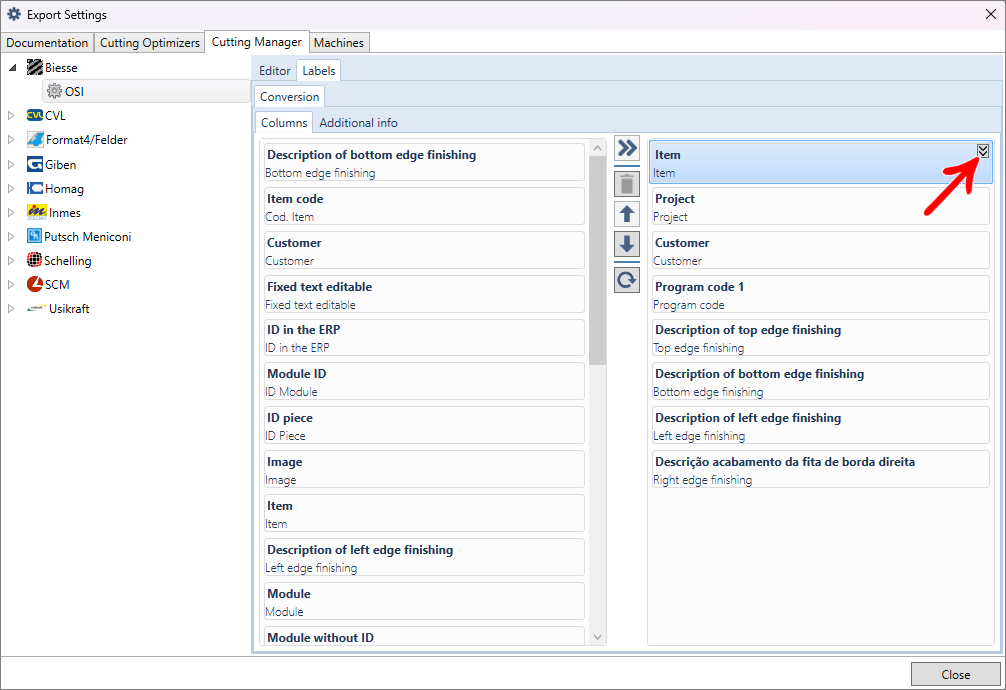Image resolution: width=1006 pixels, height=690 pixels.
Task: Click the scrollbar down arrow in available columns
Action: pyautogui.click(x=597, y=637)
